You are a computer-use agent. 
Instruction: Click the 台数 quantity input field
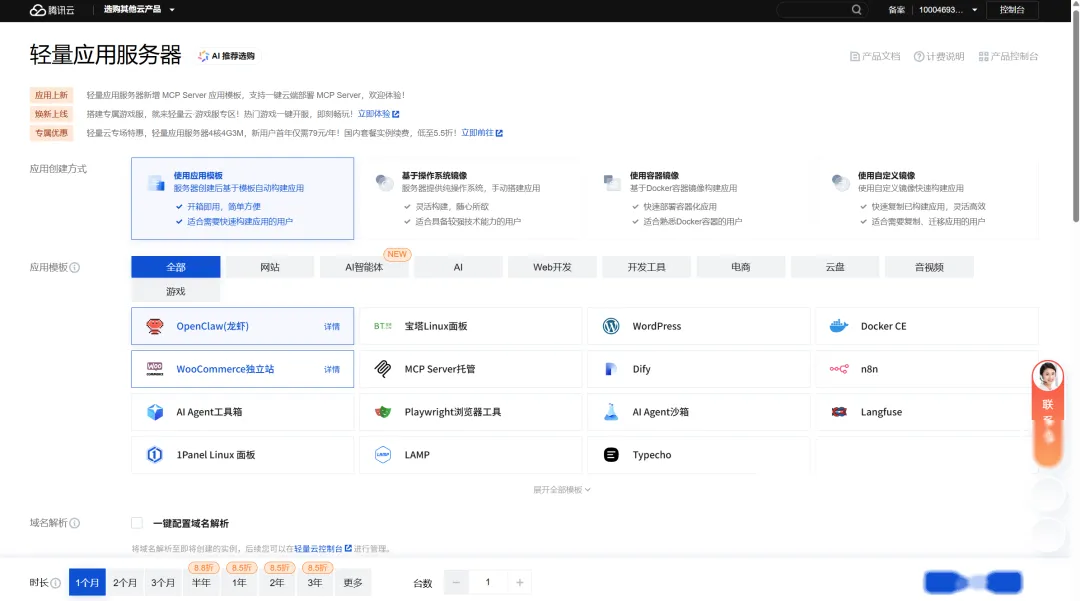tap(488, 582)
